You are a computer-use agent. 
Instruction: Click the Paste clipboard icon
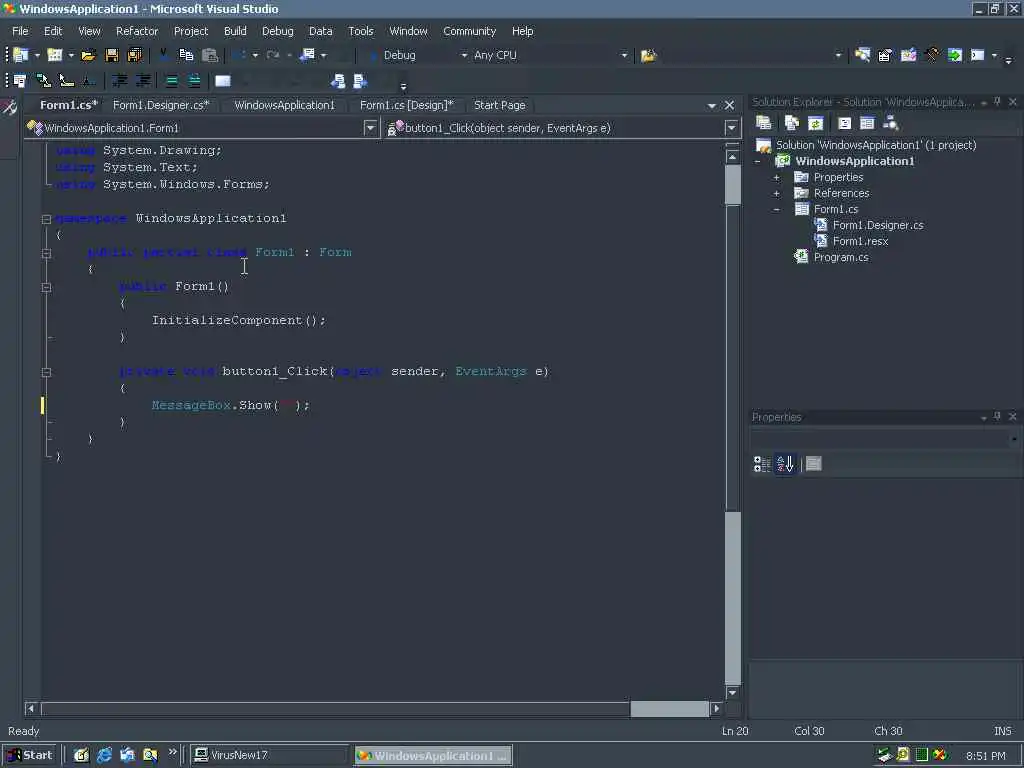(210, 56)
